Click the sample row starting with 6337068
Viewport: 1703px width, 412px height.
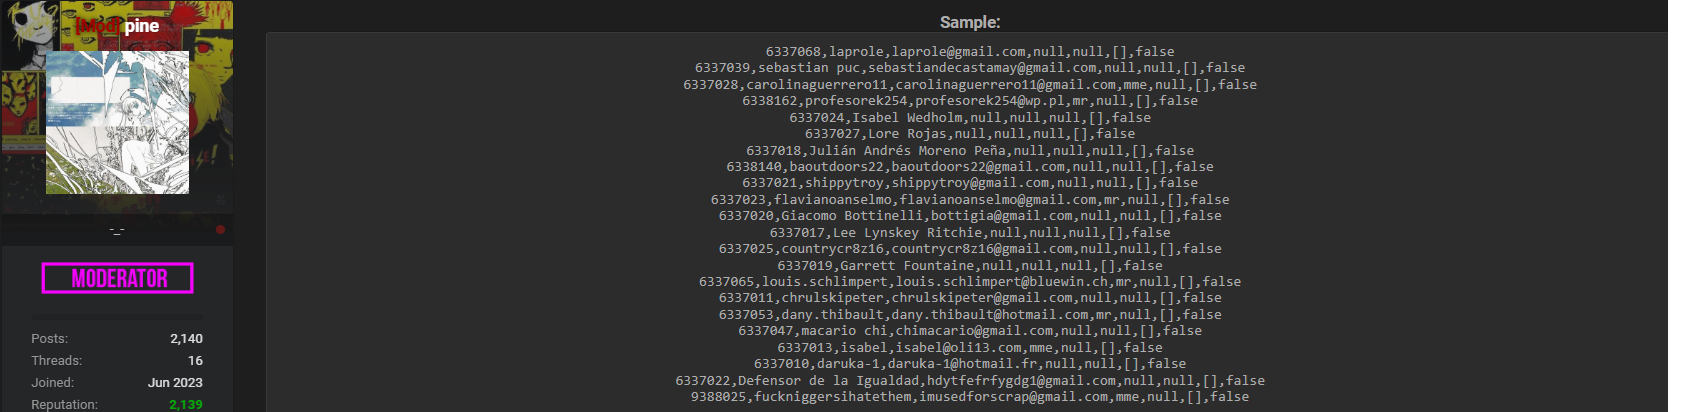click(x=969, y=52)
